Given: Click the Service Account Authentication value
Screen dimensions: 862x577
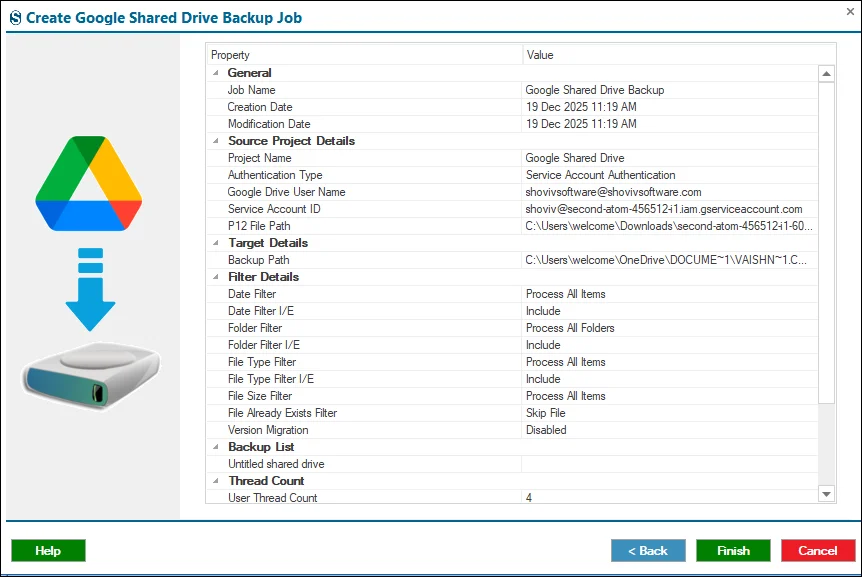Looking at the screenshot, I should 600,175.
